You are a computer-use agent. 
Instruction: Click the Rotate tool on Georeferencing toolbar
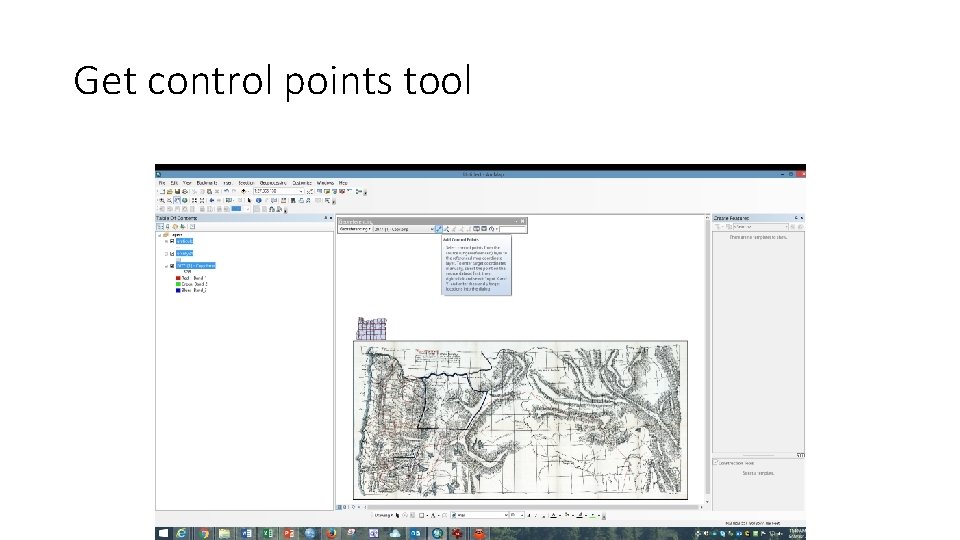point(492,229)
